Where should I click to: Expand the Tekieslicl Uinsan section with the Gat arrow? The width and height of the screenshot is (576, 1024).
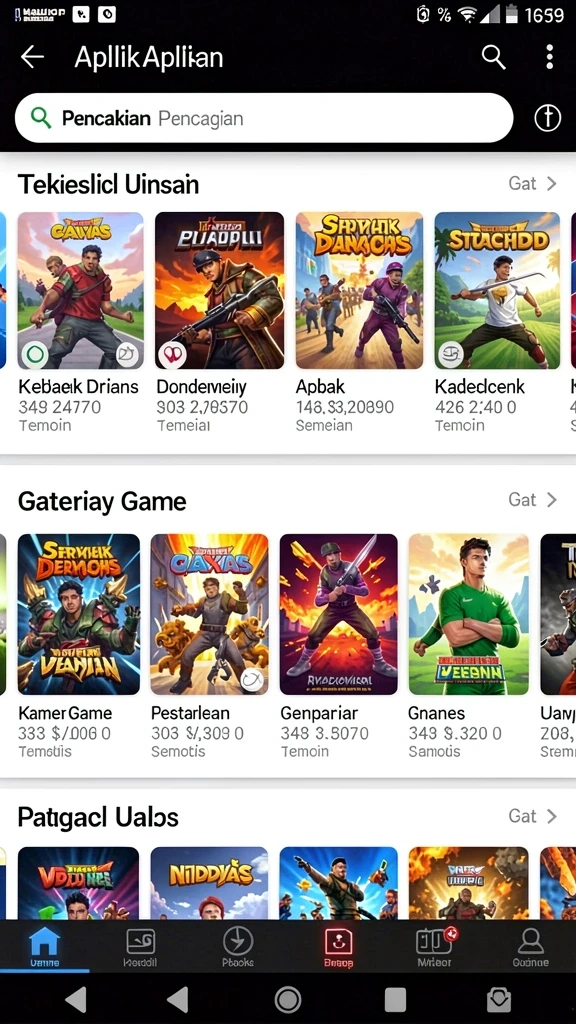532,184
